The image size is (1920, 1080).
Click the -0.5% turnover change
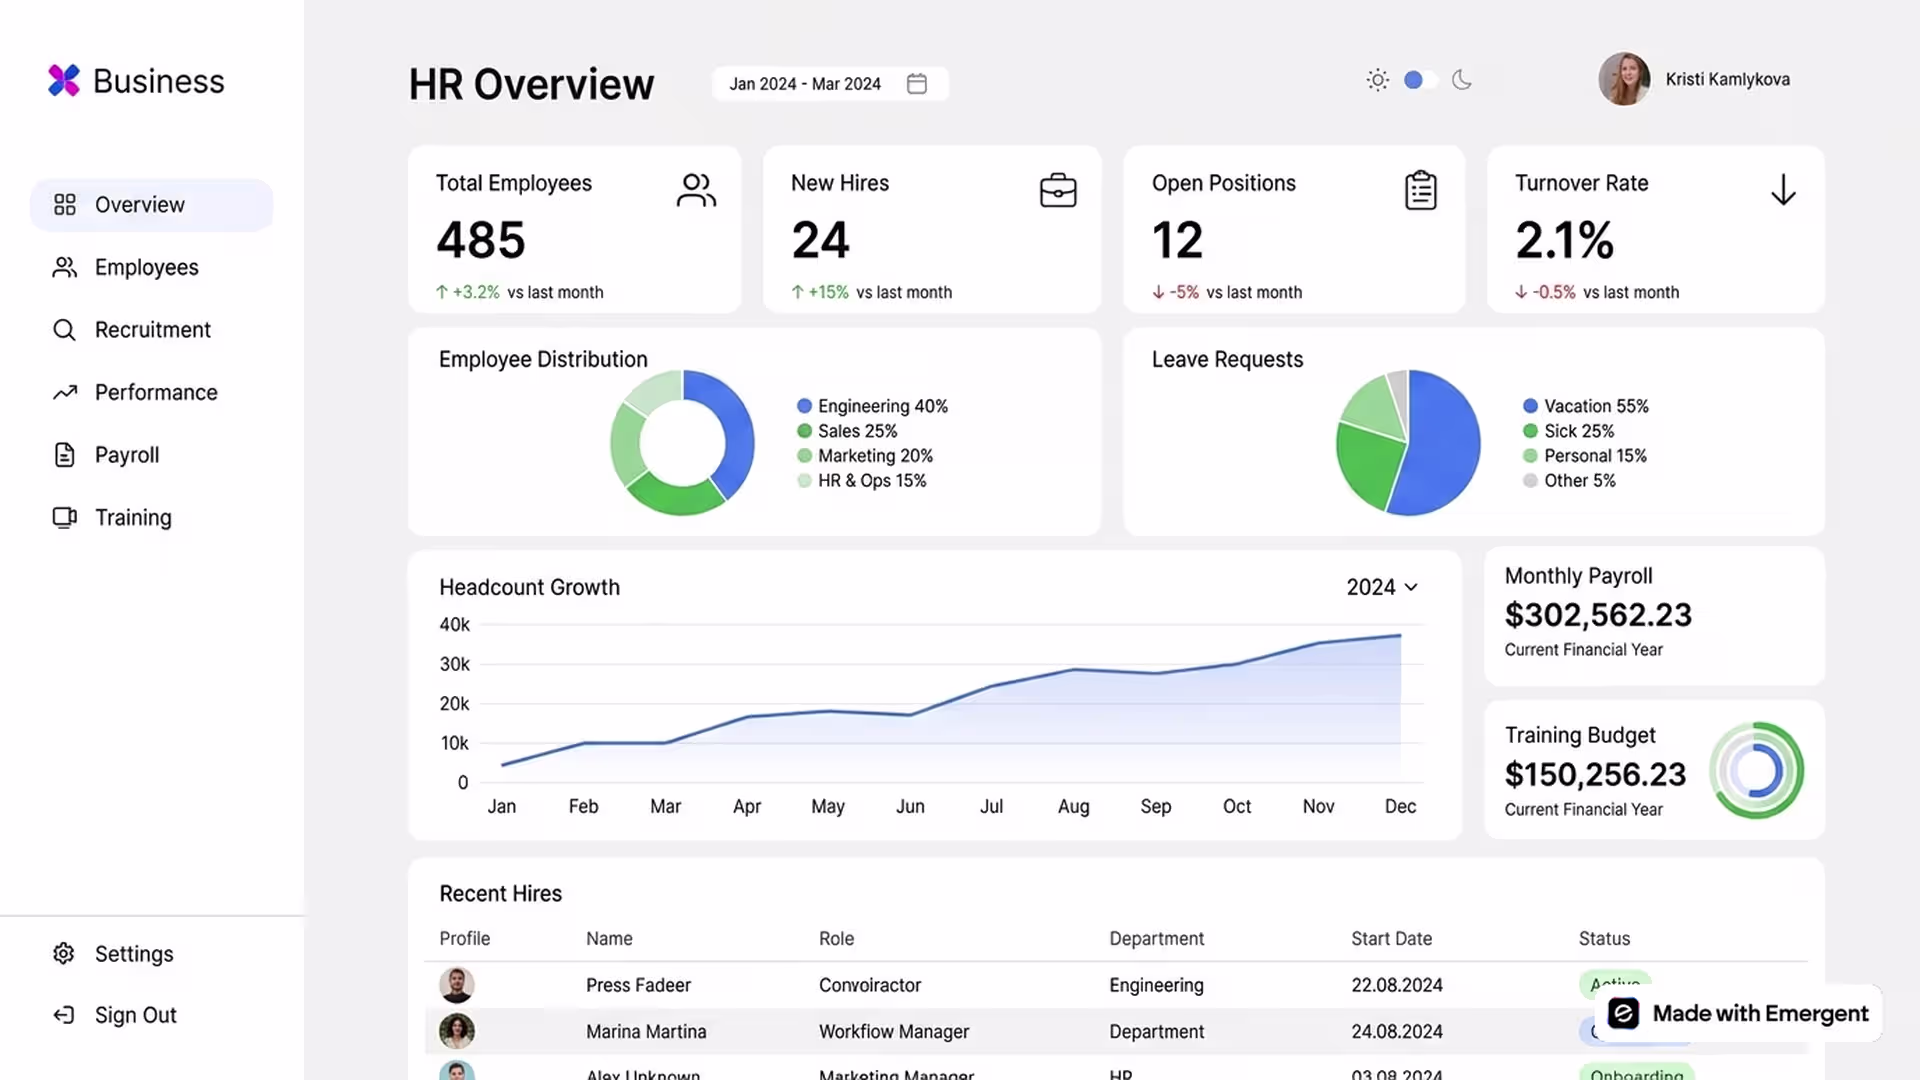tap(1545, 292)
